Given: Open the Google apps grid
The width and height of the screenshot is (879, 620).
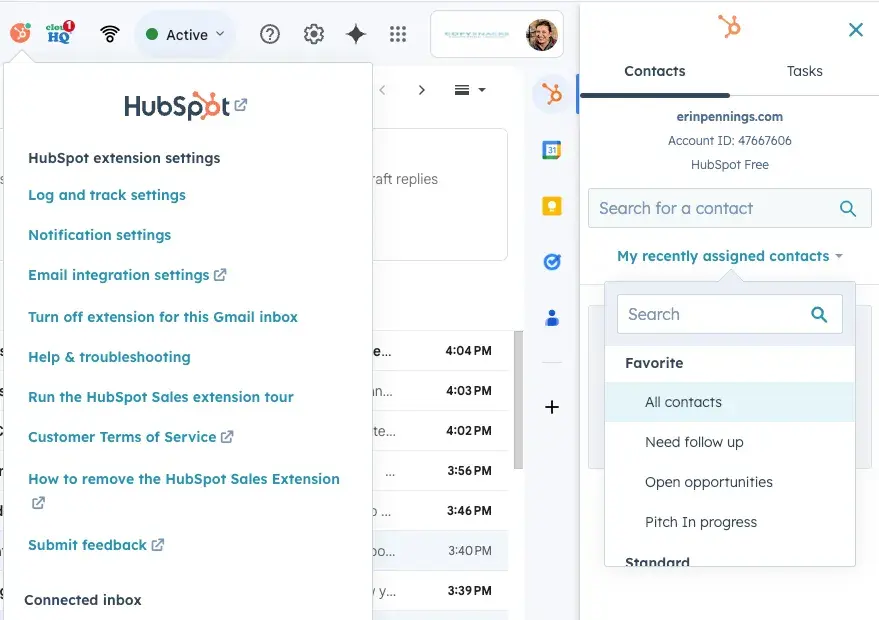Looking at the screenshot, I should pos(398,34).
